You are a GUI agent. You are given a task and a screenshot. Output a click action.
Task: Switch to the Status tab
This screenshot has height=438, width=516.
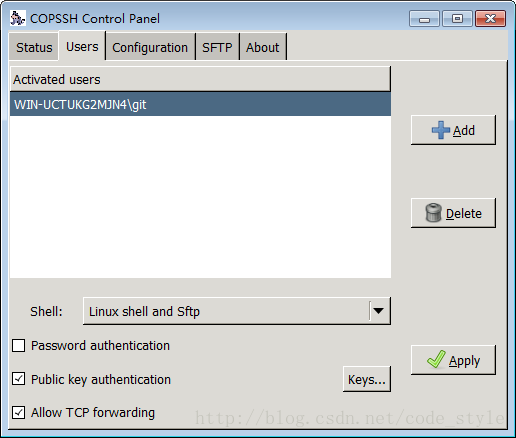pos(34,47)
